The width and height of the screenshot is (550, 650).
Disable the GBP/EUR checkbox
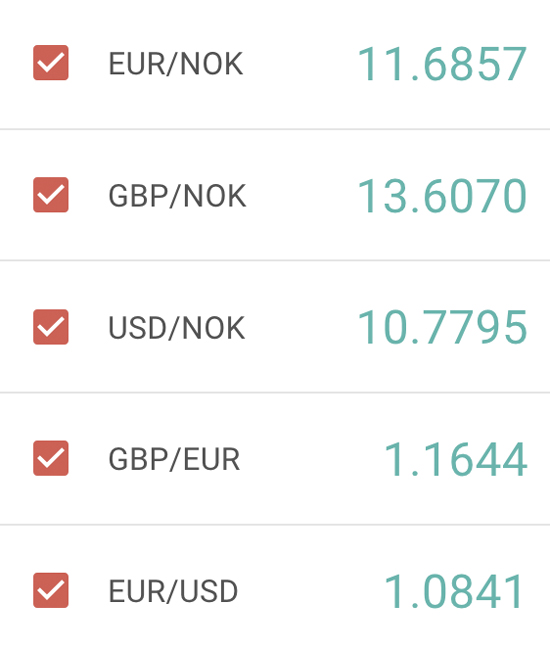51,458
